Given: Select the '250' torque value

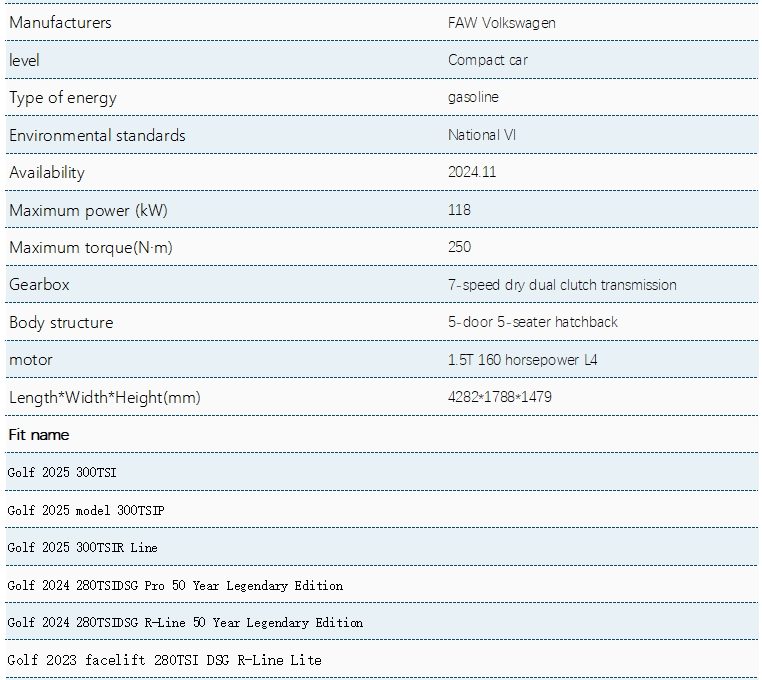Looking at the screenshot, I should pyautogui.click(x=459, y=247).
